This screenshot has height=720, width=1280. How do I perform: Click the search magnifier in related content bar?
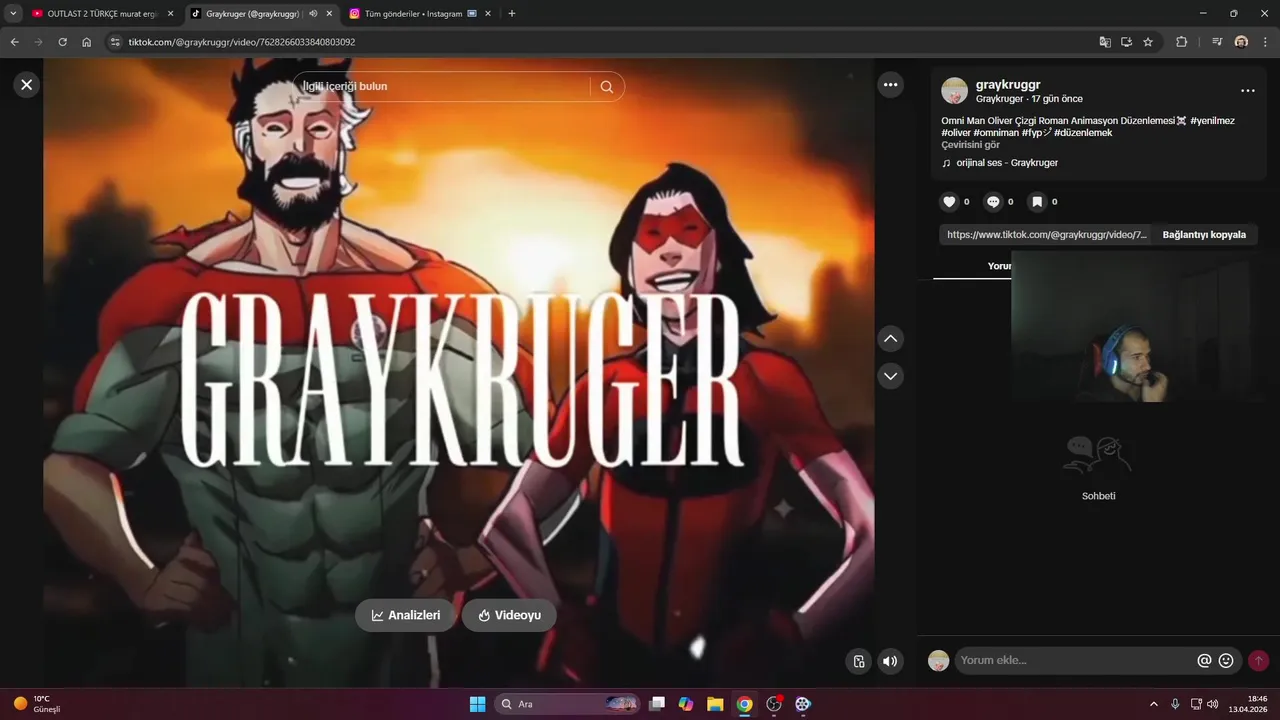point(607,87)
